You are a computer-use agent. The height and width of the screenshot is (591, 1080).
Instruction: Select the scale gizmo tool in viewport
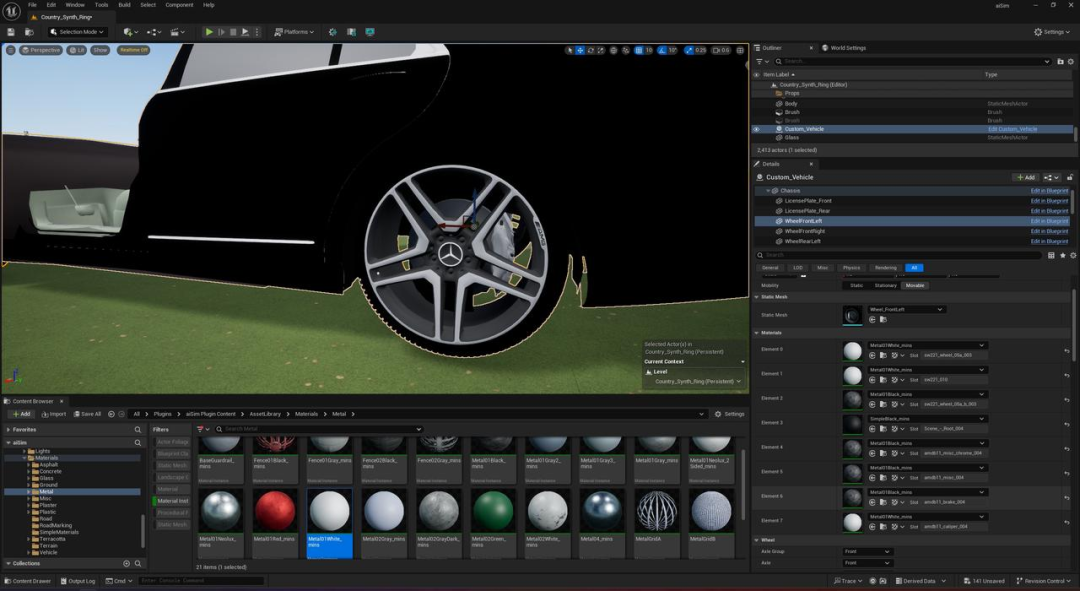click(601, 50)
